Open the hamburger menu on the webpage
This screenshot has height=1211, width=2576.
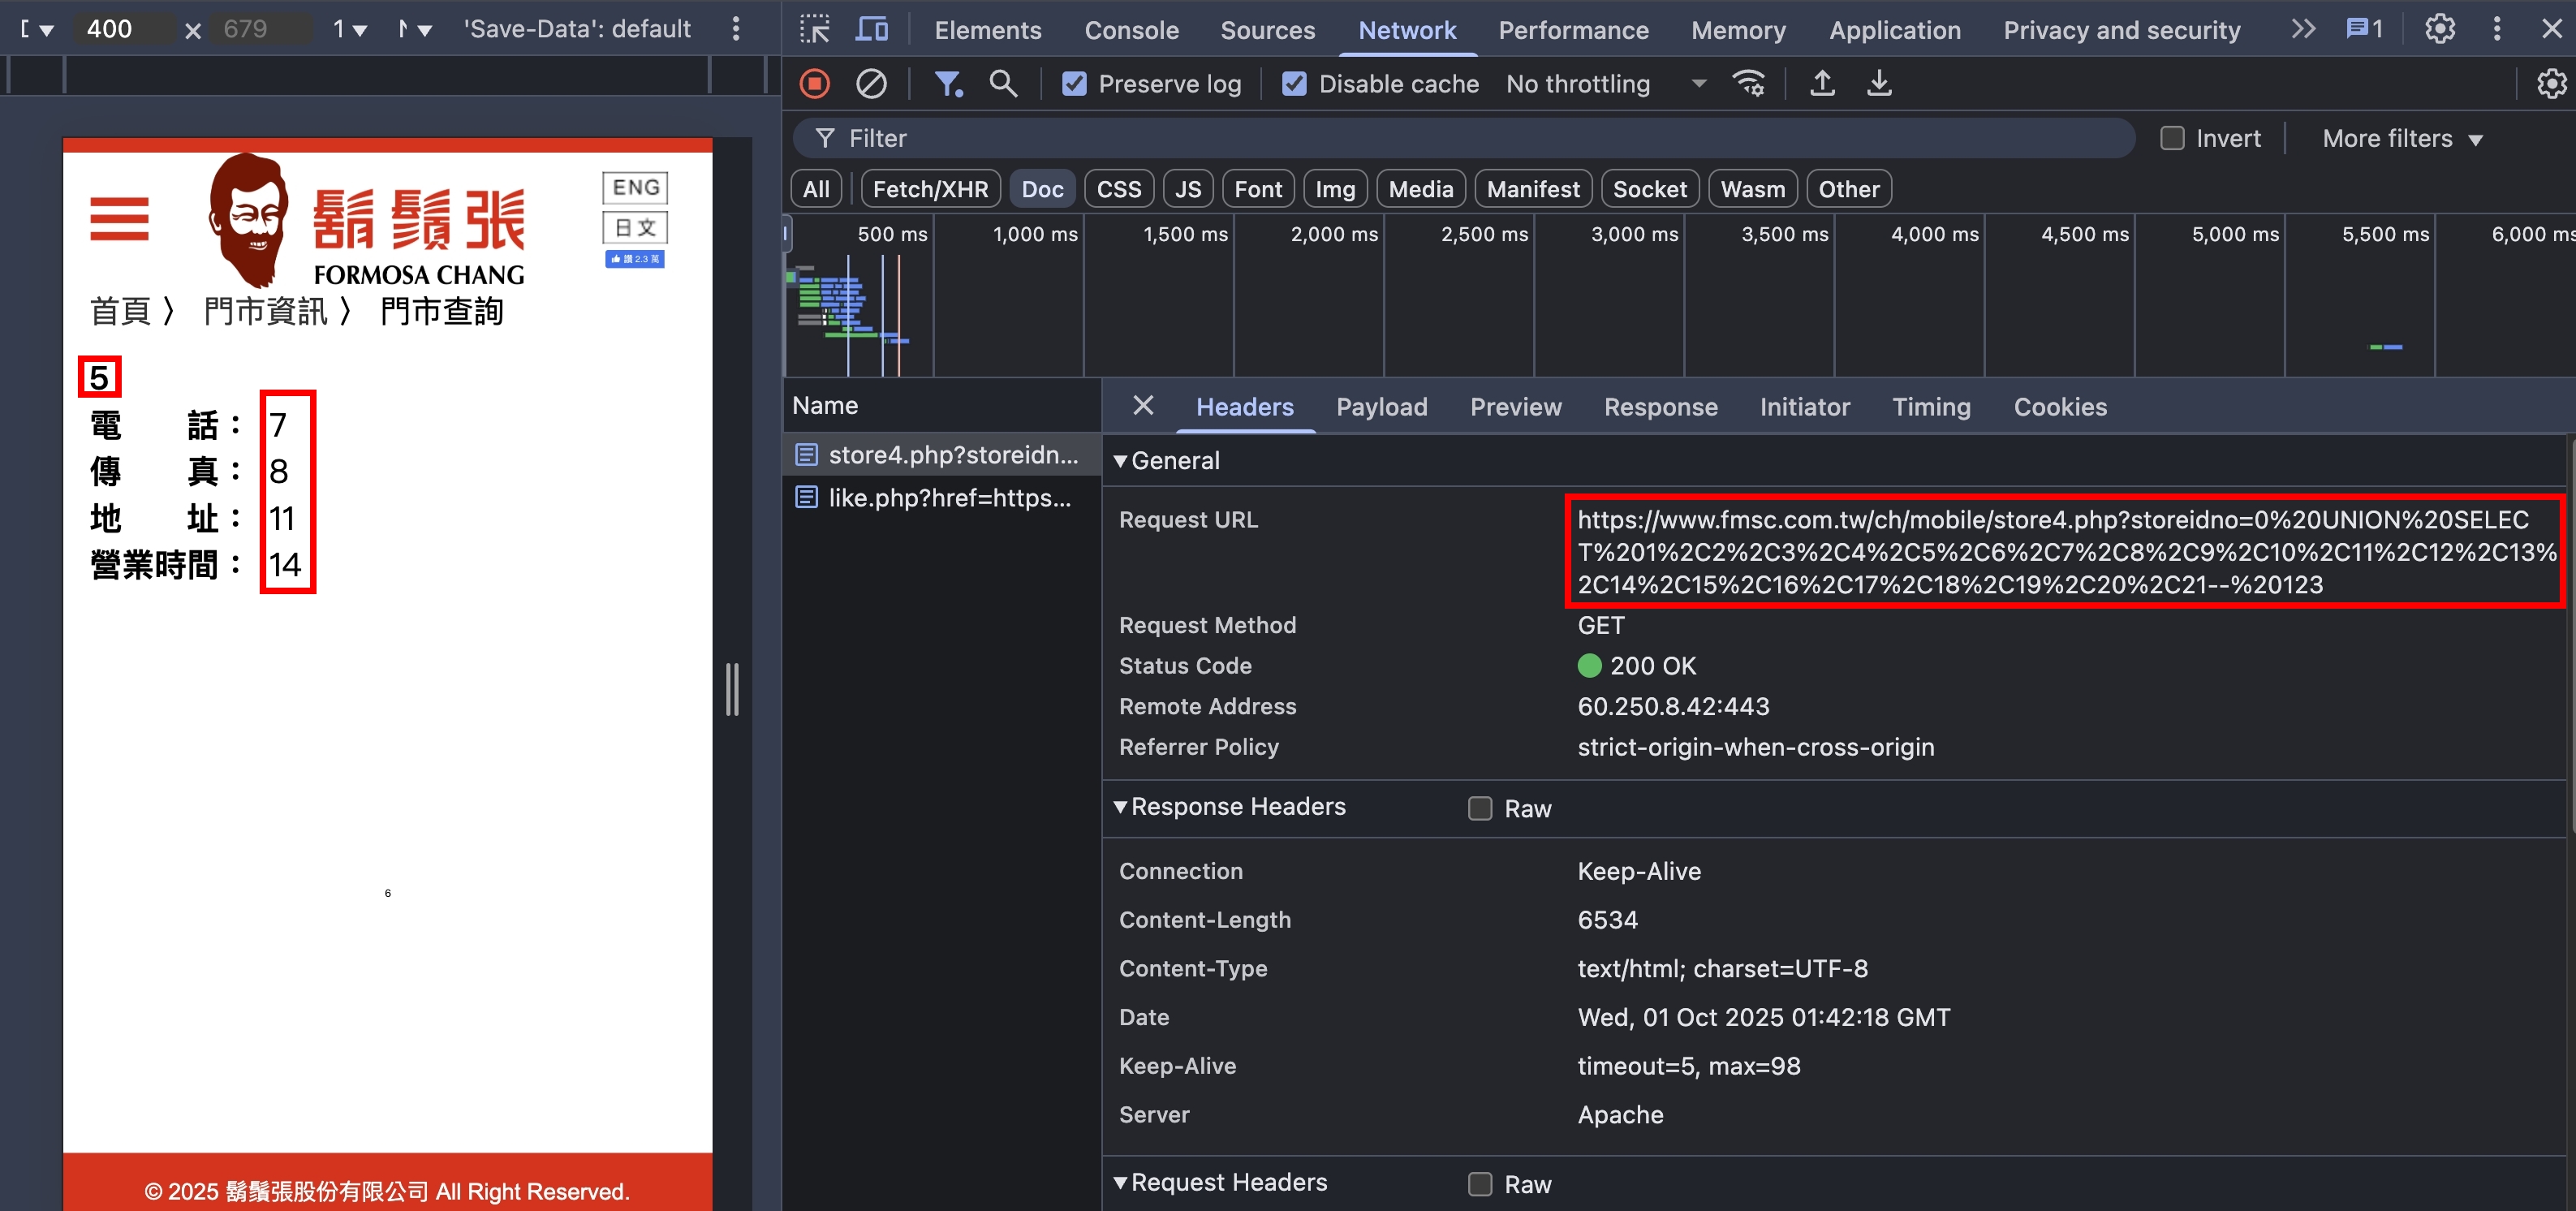click(x=119, y=219)
